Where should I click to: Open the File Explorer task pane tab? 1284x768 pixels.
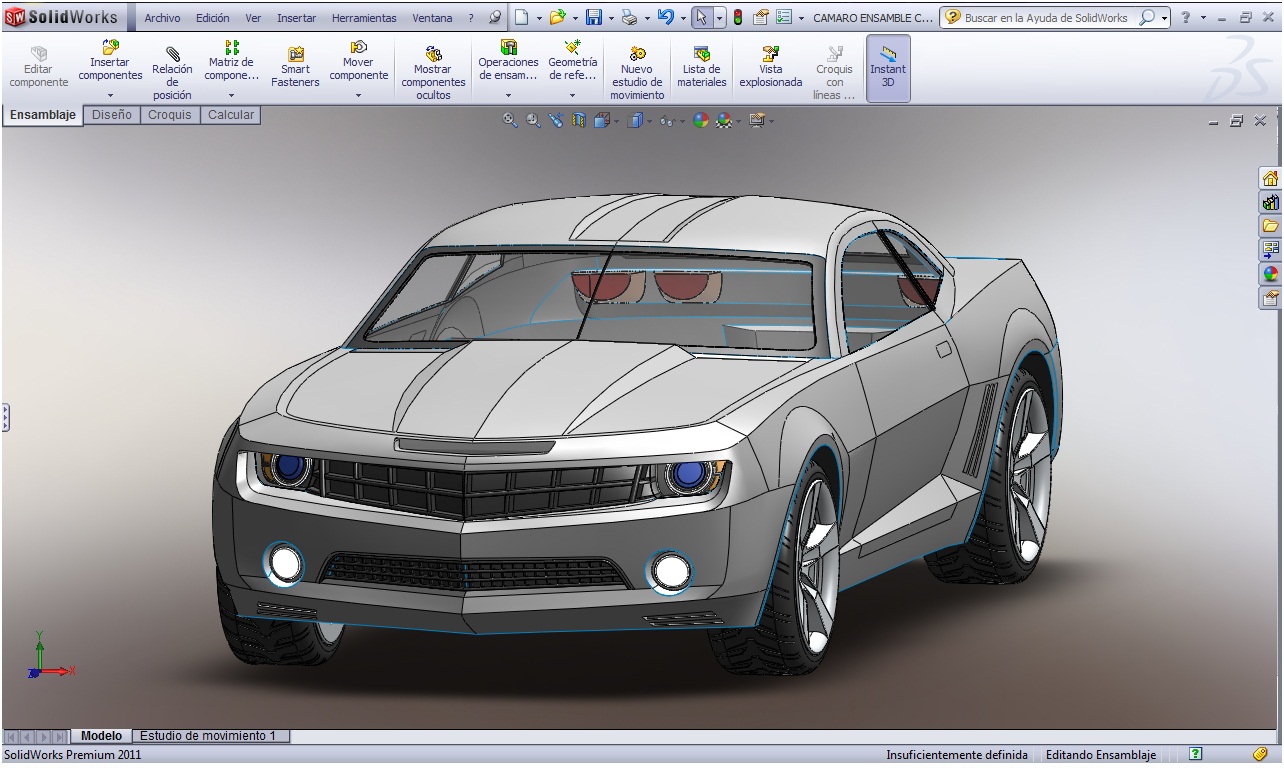pyautogui.click(x=1270, y=226)
